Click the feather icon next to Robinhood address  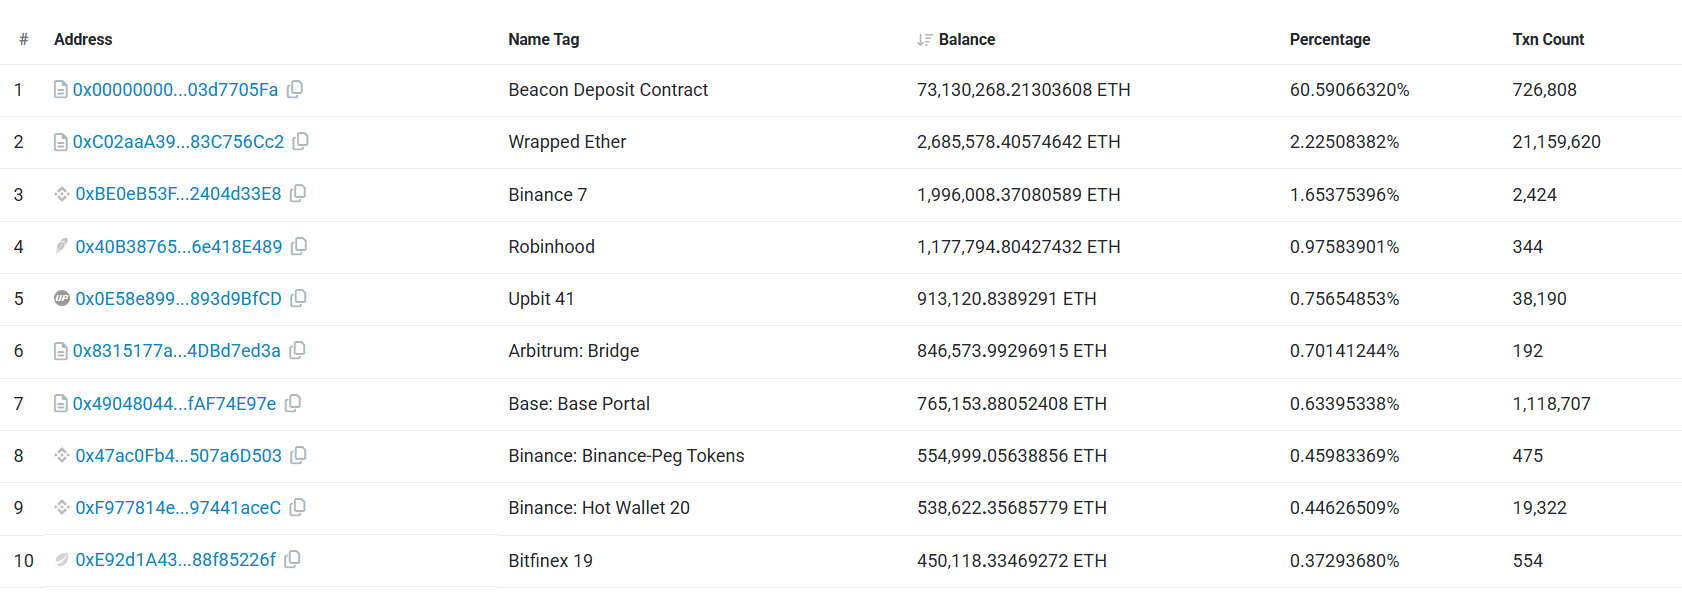[61, 246]
